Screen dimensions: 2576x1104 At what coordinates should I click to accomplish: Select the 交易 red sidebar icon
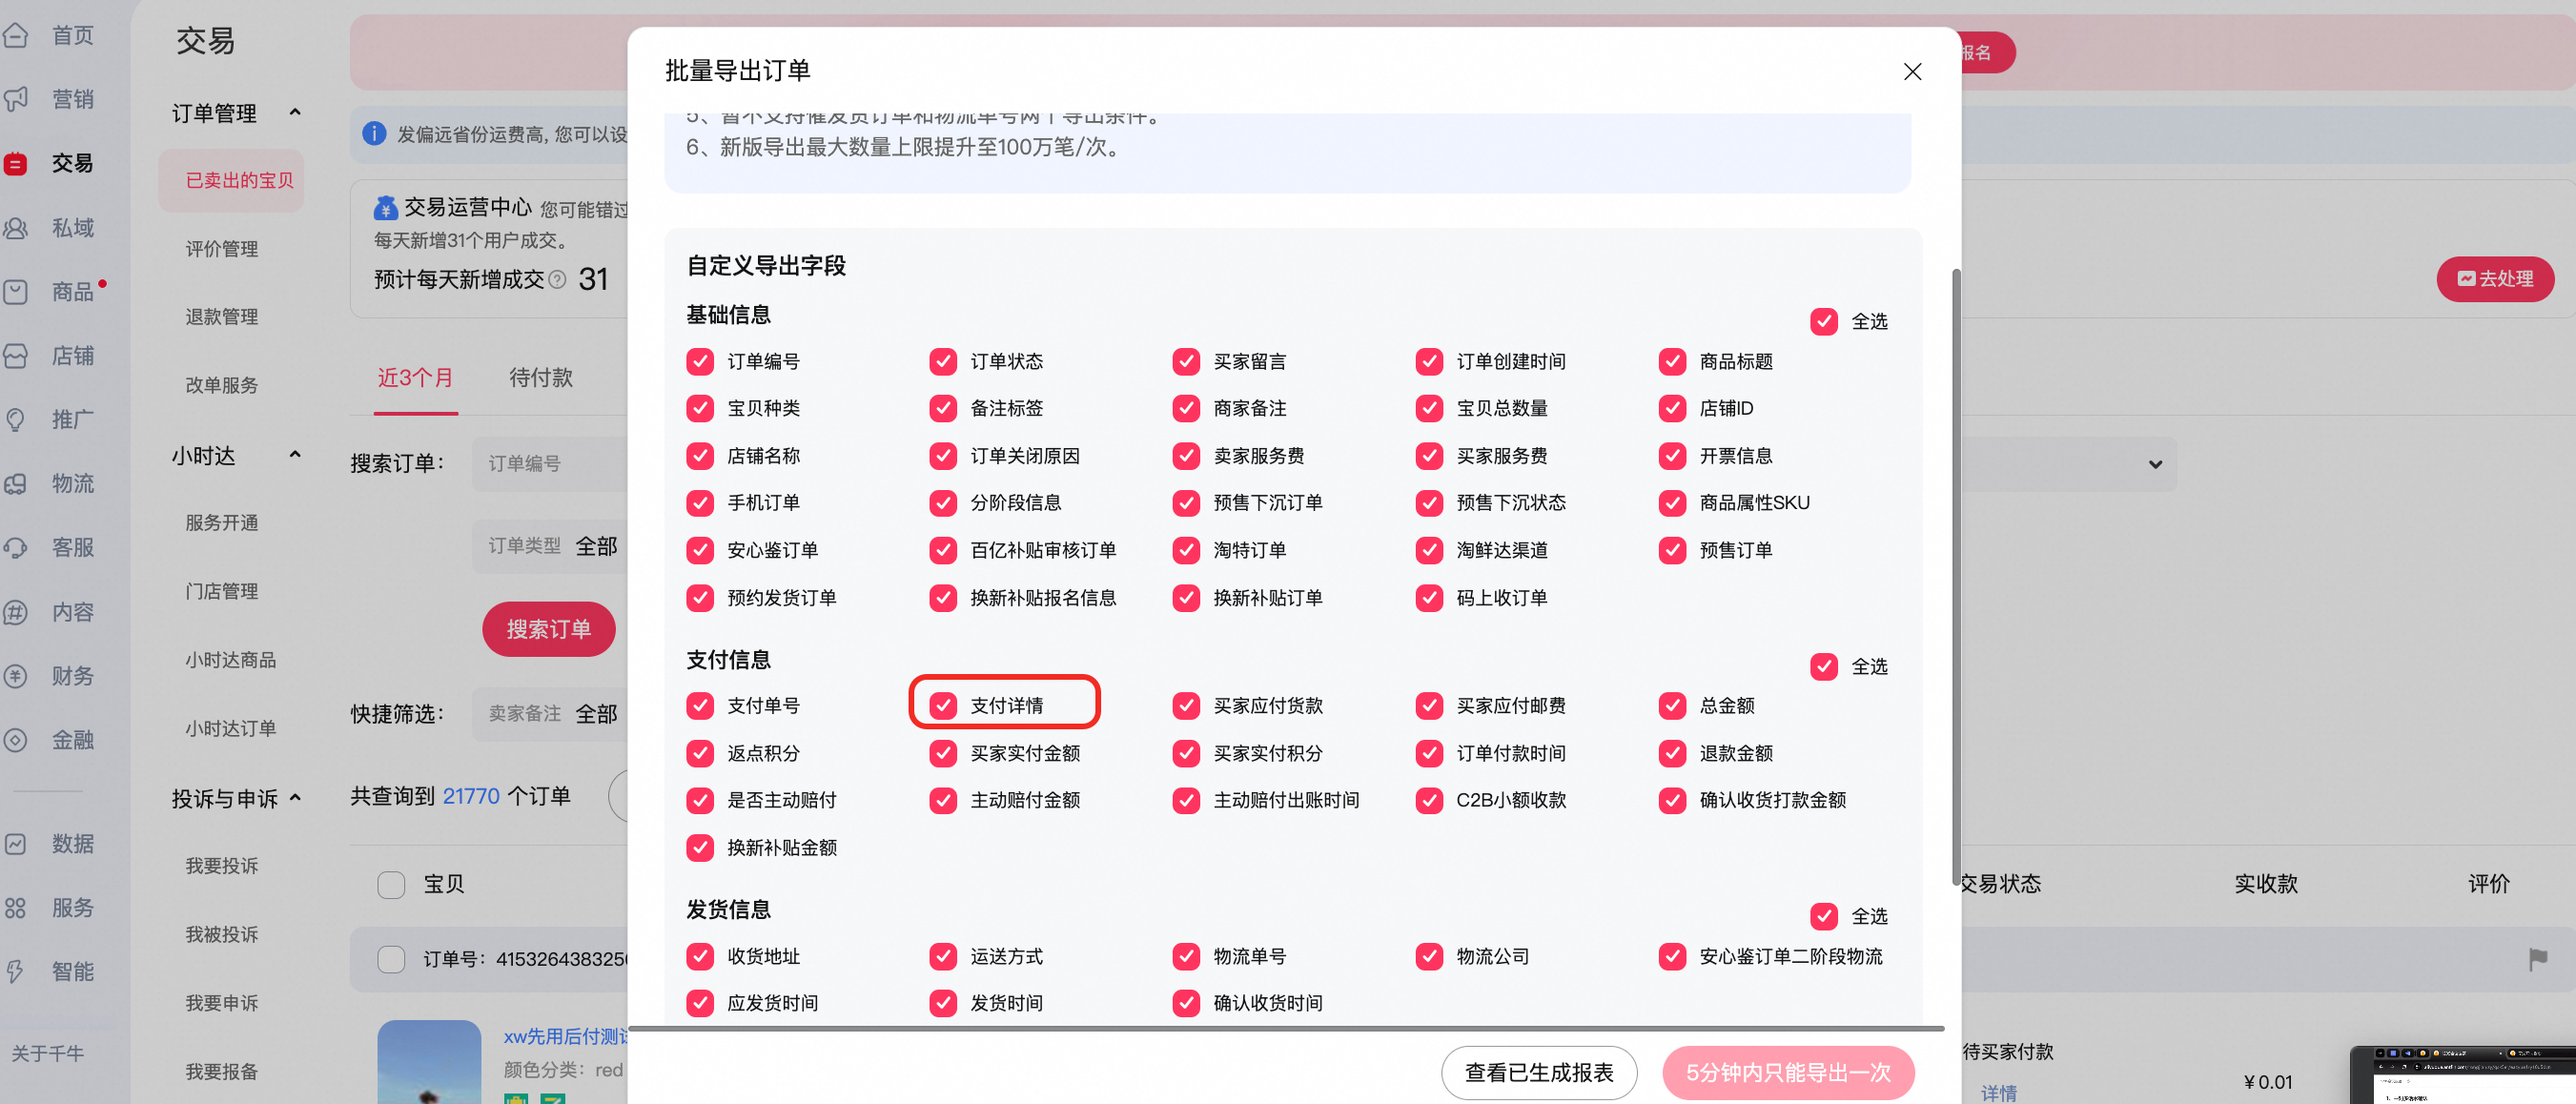click(15, 163)
